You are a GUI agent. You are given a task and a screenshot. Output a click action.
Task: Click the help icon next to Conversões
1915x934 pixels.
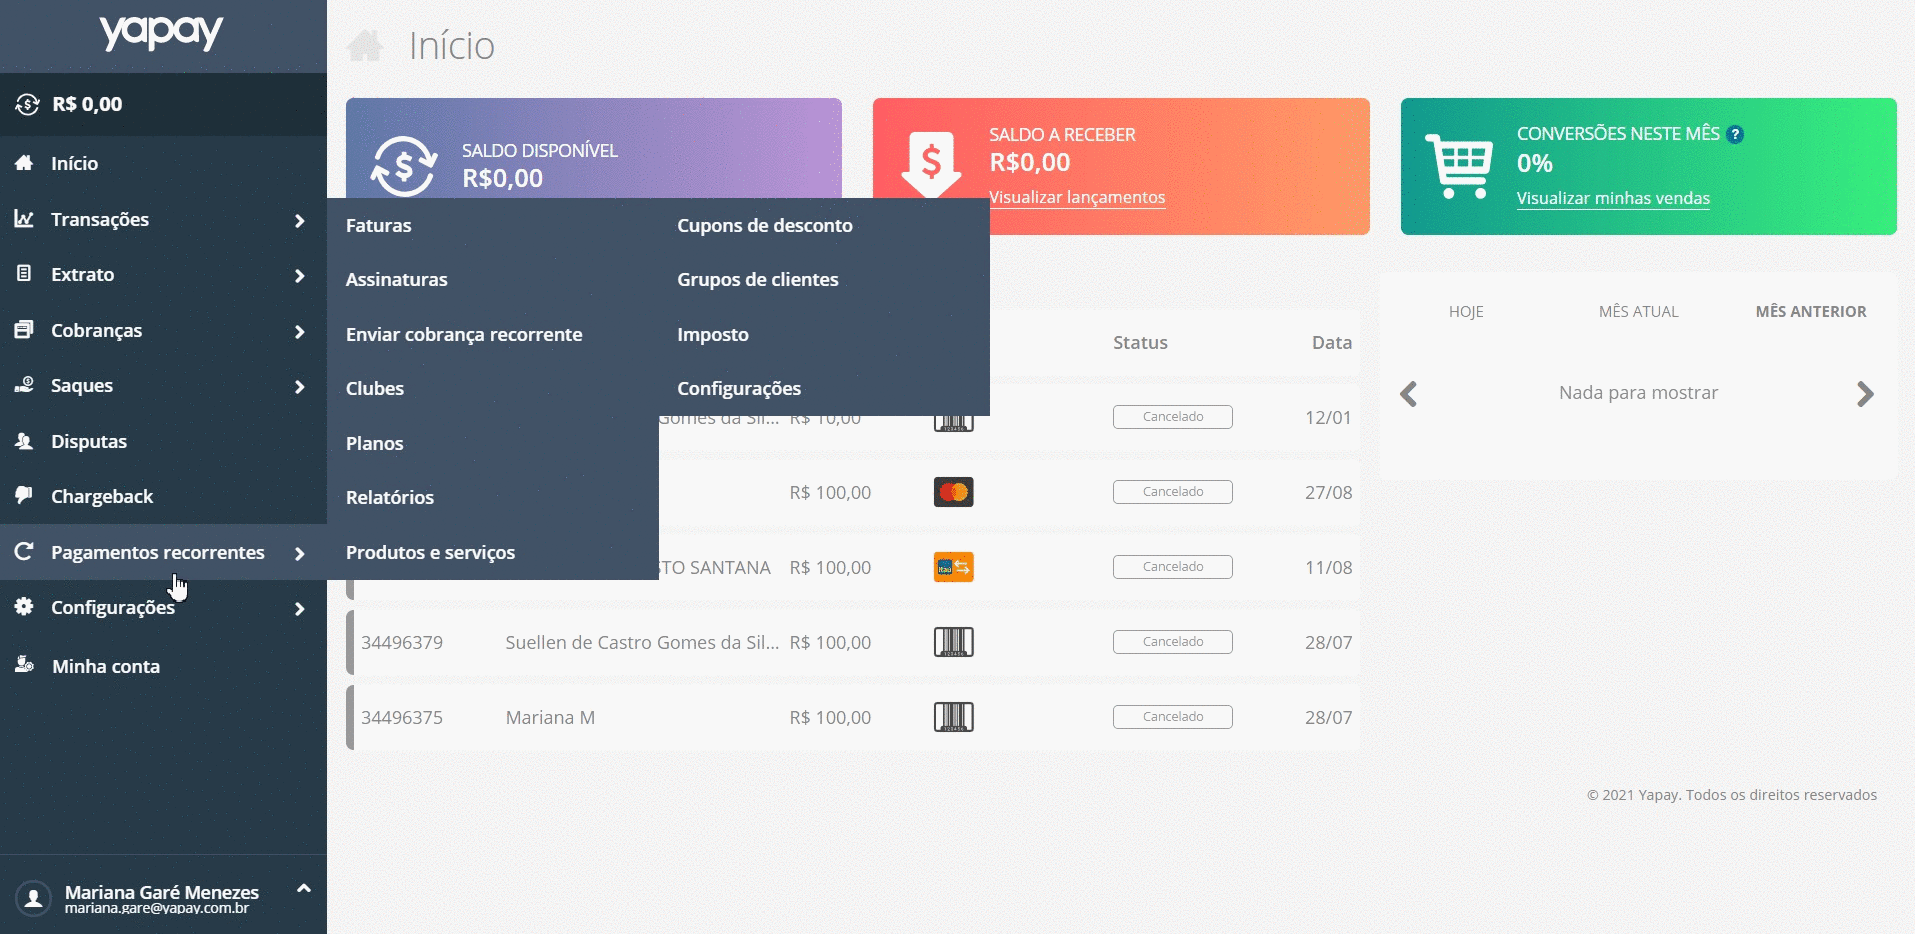[1736, 135]
